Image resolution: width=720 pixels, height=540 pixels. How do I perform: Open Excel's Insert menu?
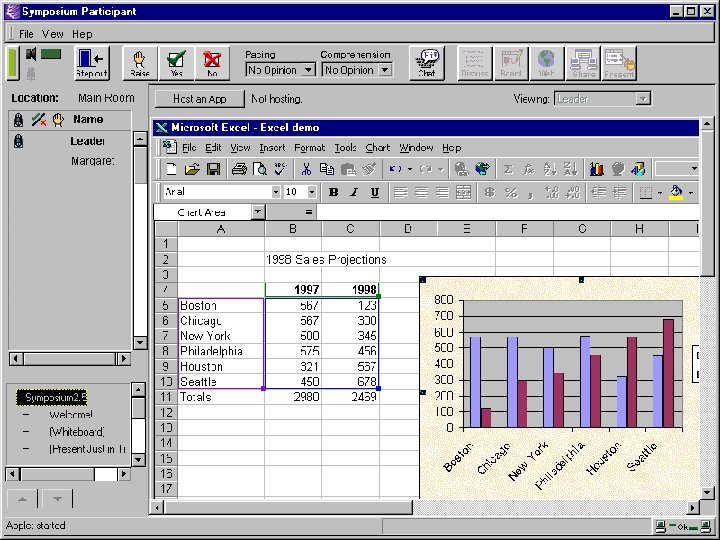coord(272,148)
